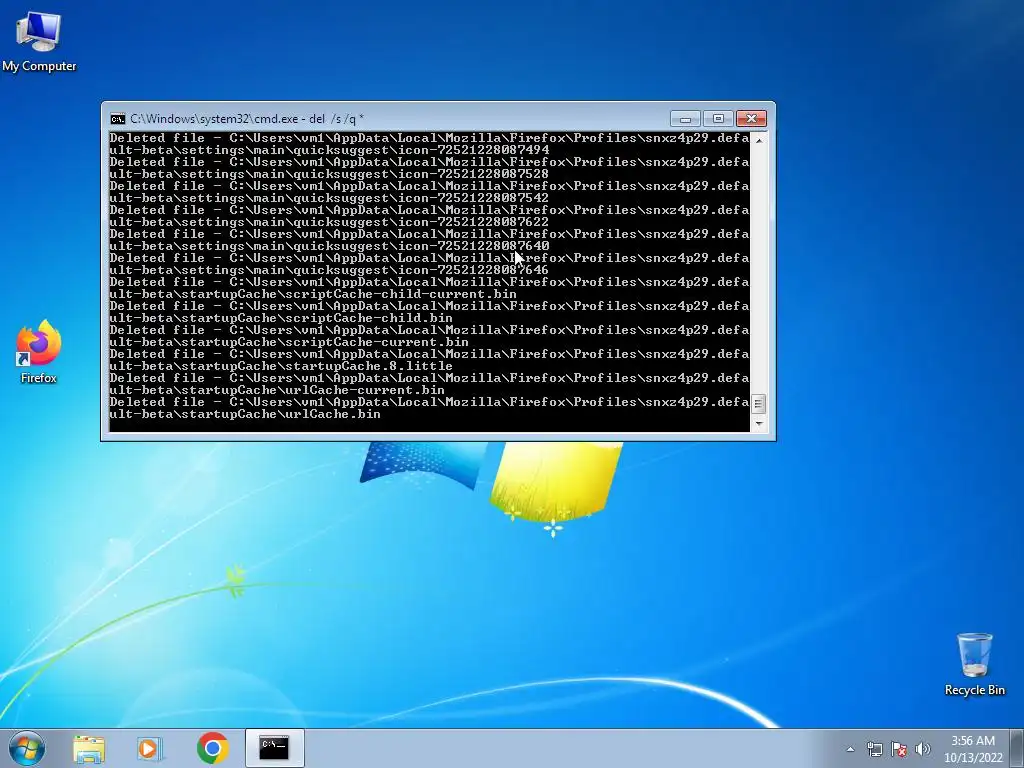Open Firefox desktop shortcut

(39, 352)
